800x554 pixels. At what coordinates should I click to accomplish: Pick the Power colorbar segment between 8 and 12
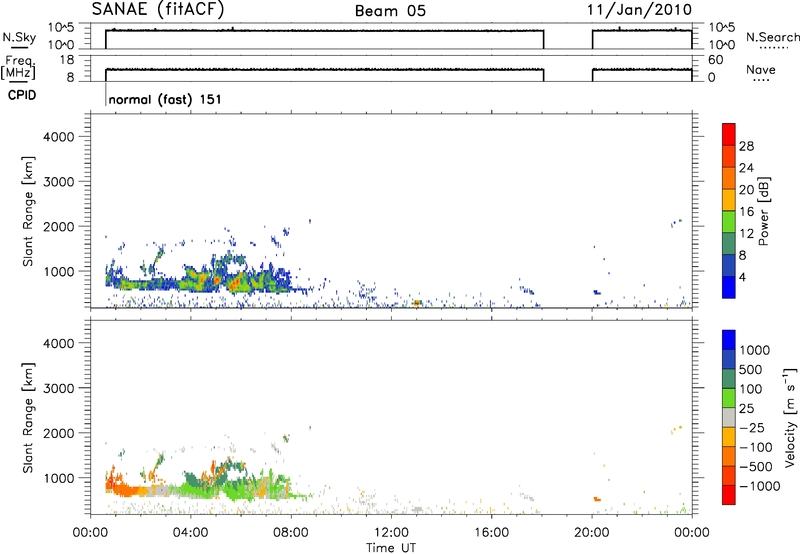tap(729, 243)
